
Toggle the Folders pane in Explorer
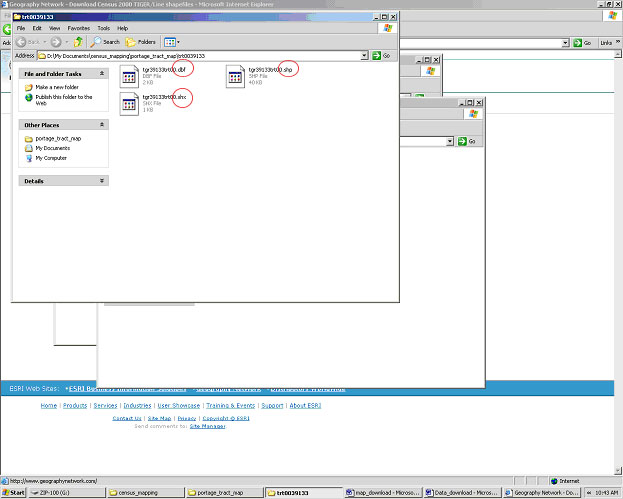coord(140,42)
